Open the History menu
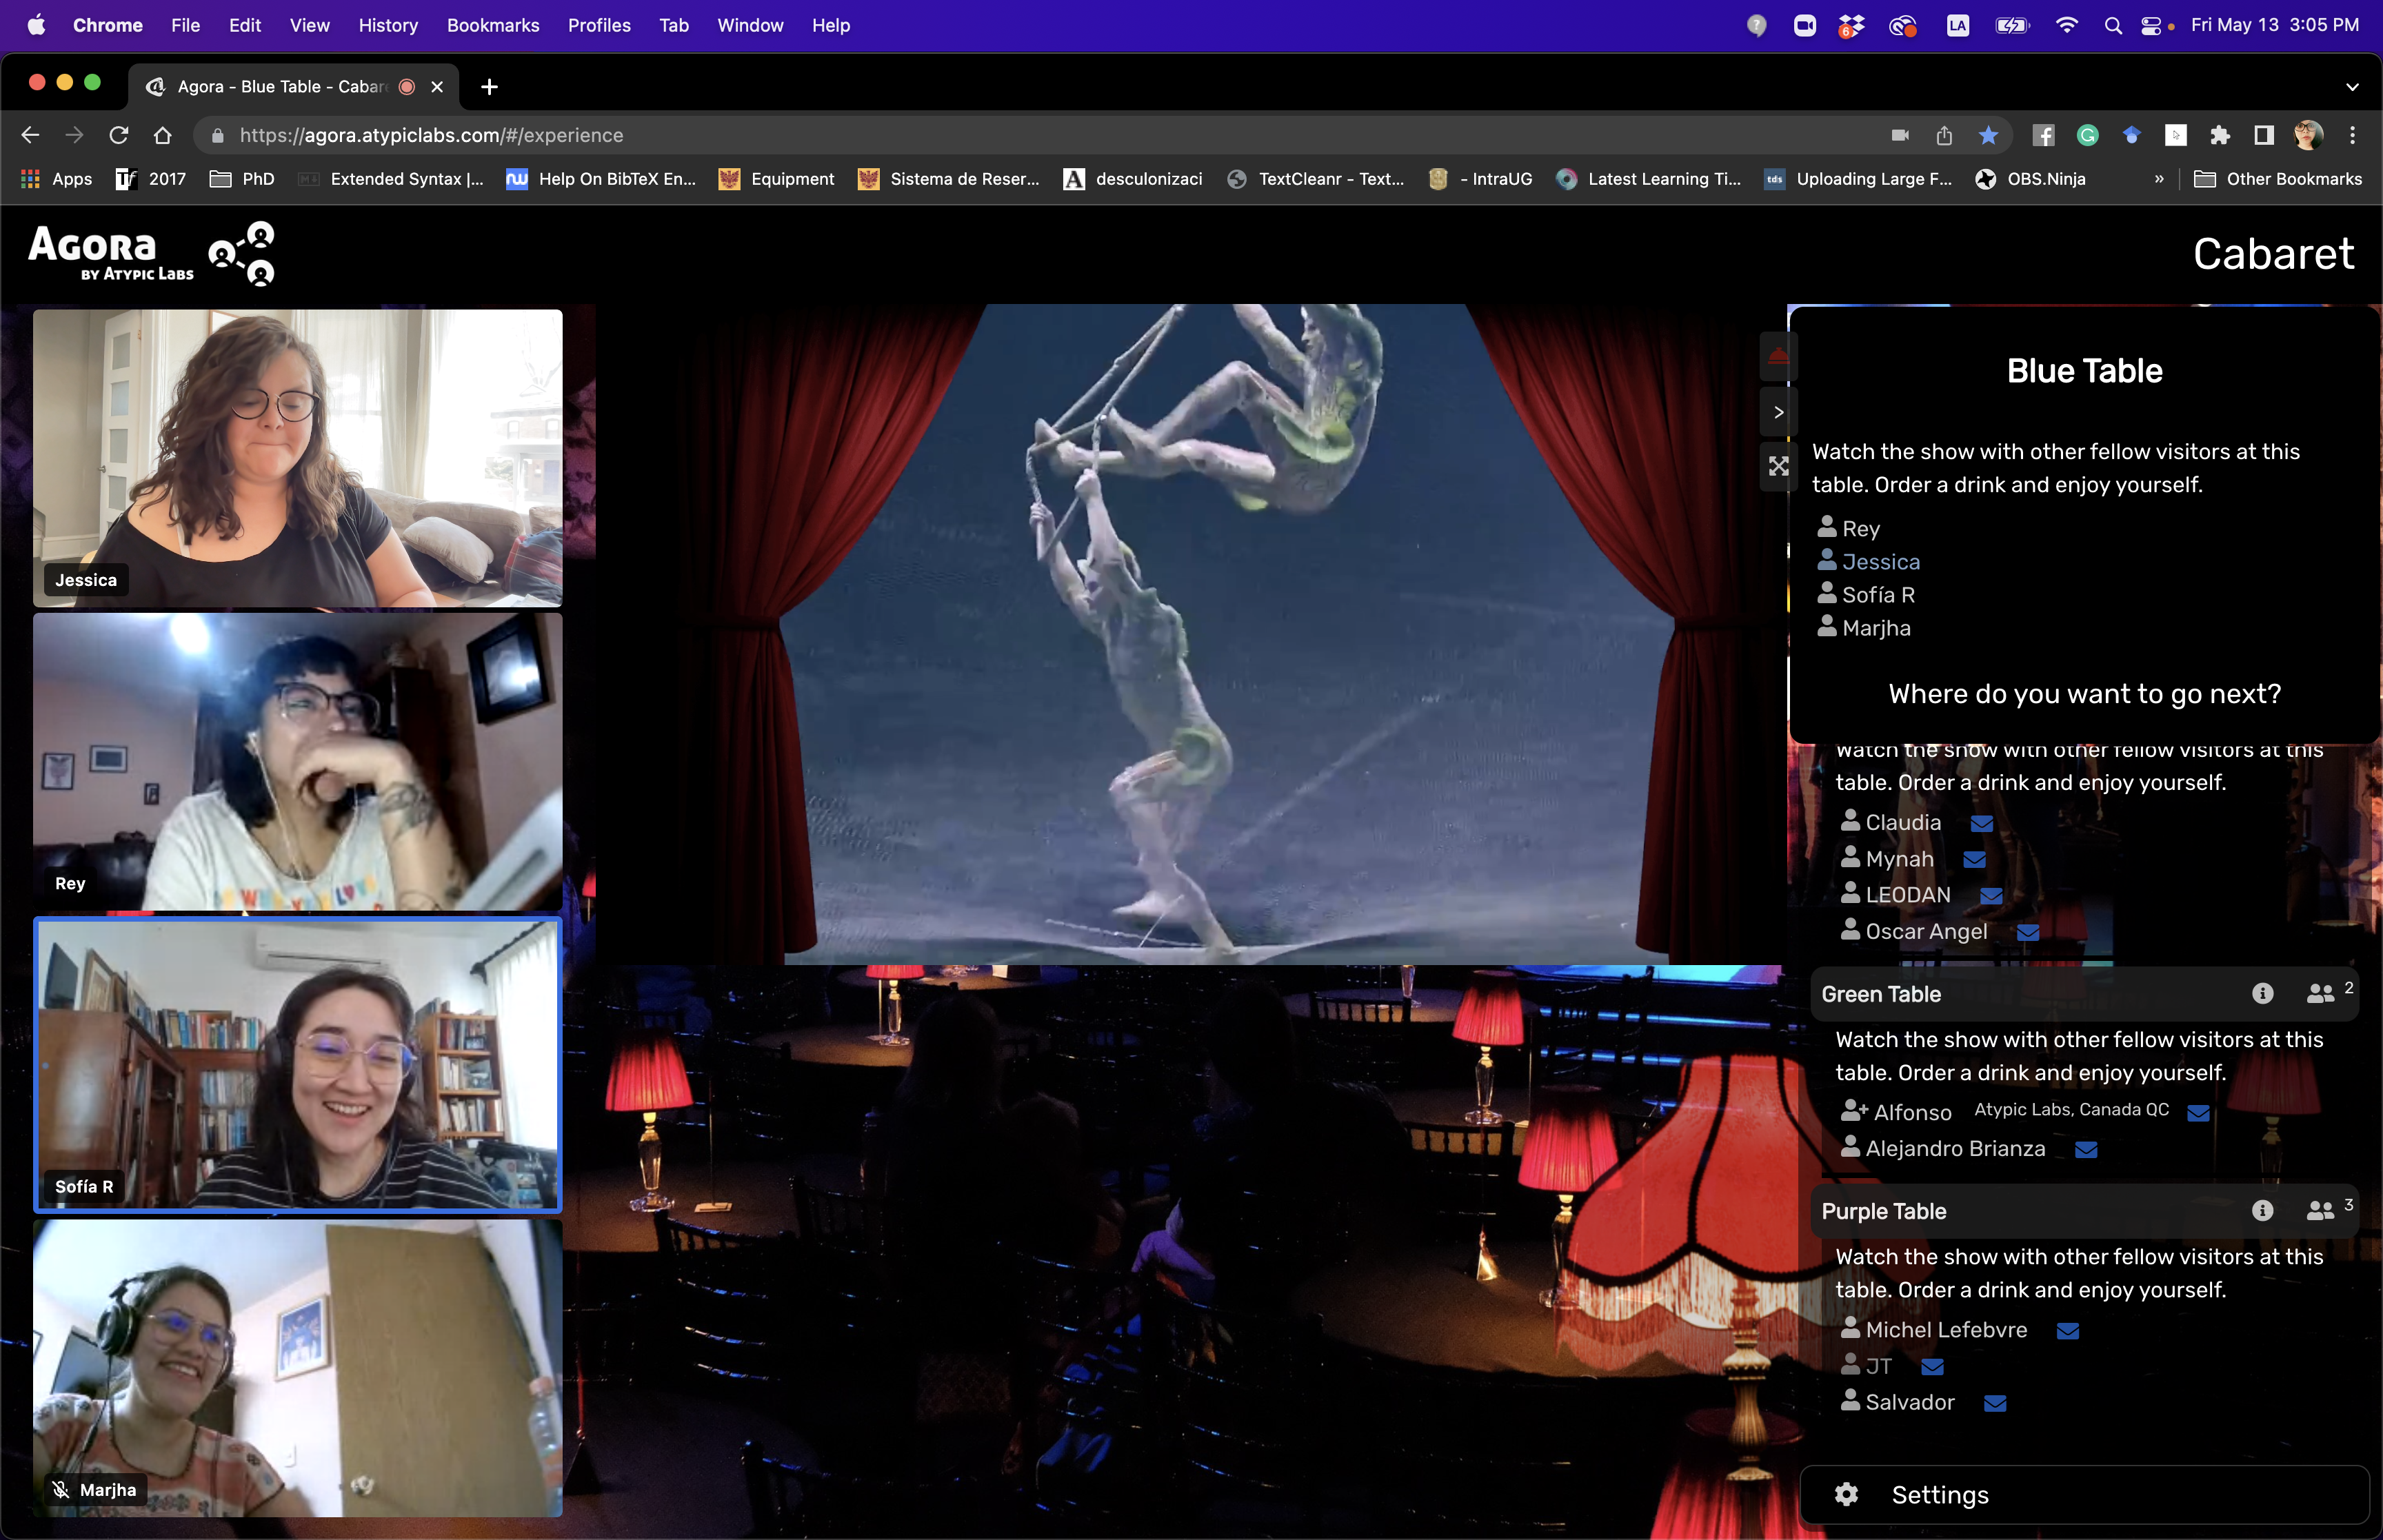The image size is (2383, 1540). [388, 25]
